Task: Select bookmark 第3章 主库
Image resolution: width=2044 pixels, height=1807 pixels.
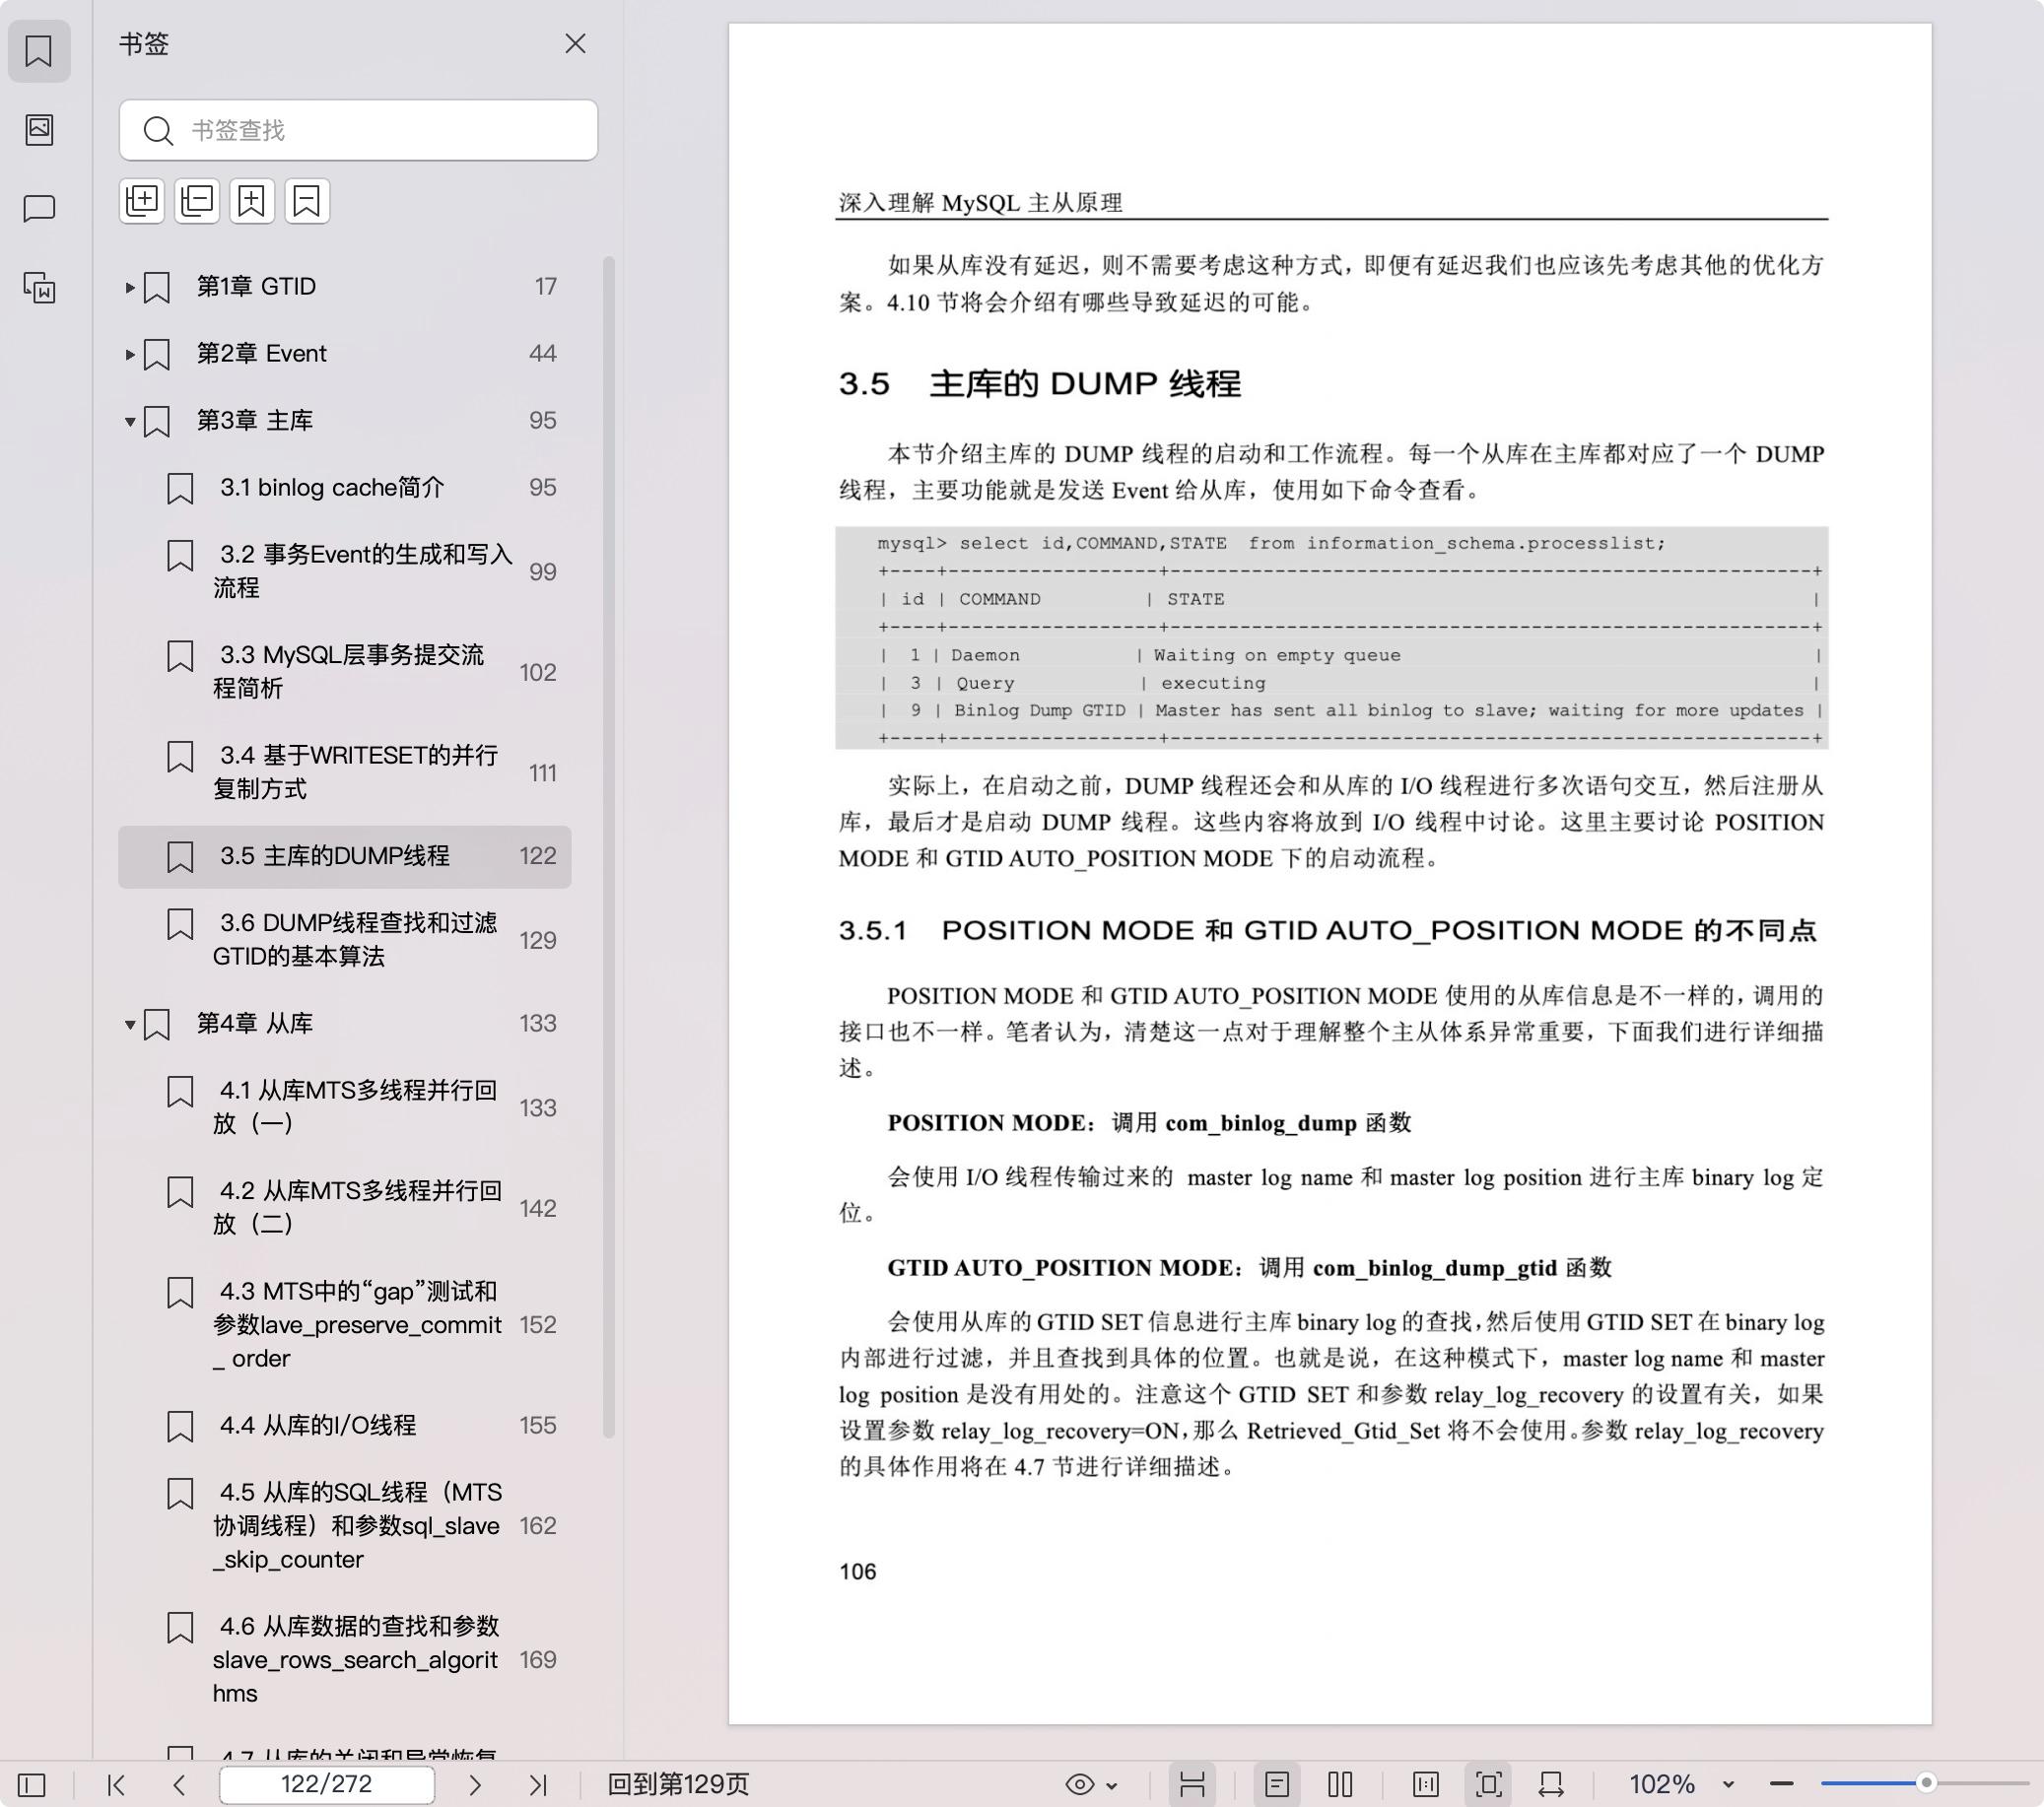Action: (x=344, y=421)
